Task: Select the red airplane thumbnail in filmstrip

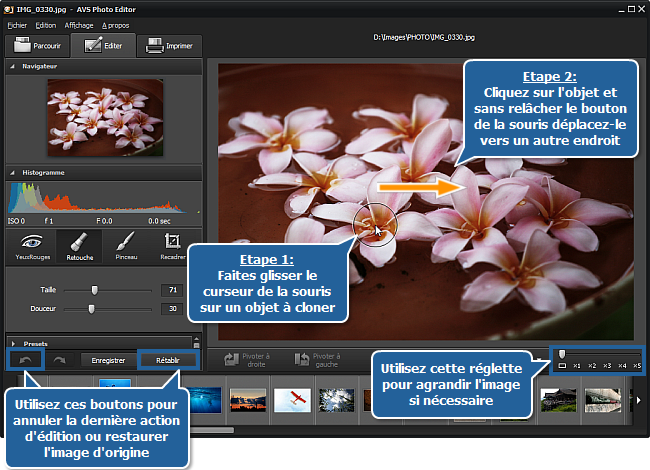Action: (290, 400)
